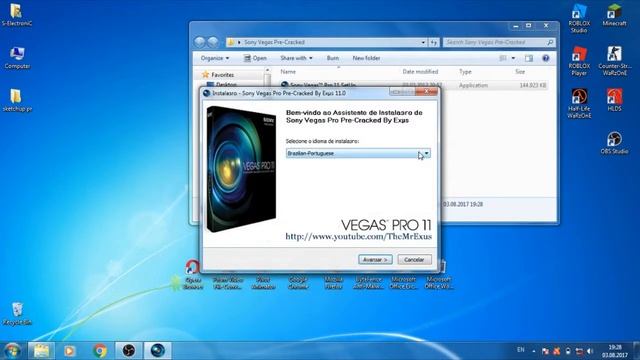Viewport: 640px width, 360px height.
Task: Click the Application type cell in the file row
Action: point(473,85)
